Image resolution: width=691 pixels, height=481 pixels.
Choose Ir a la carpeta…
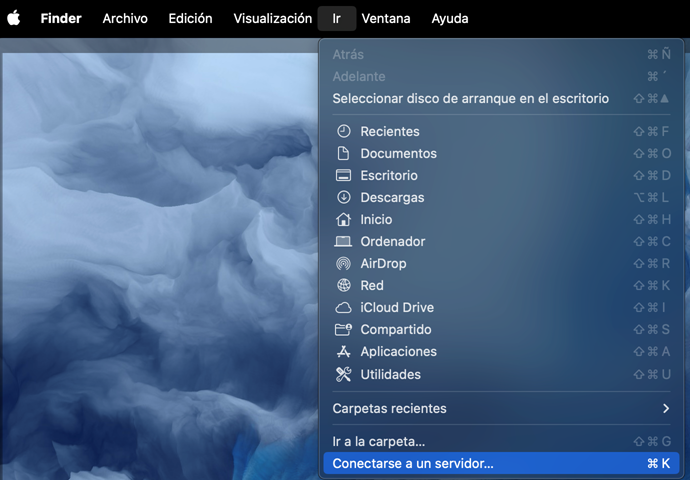502,441
